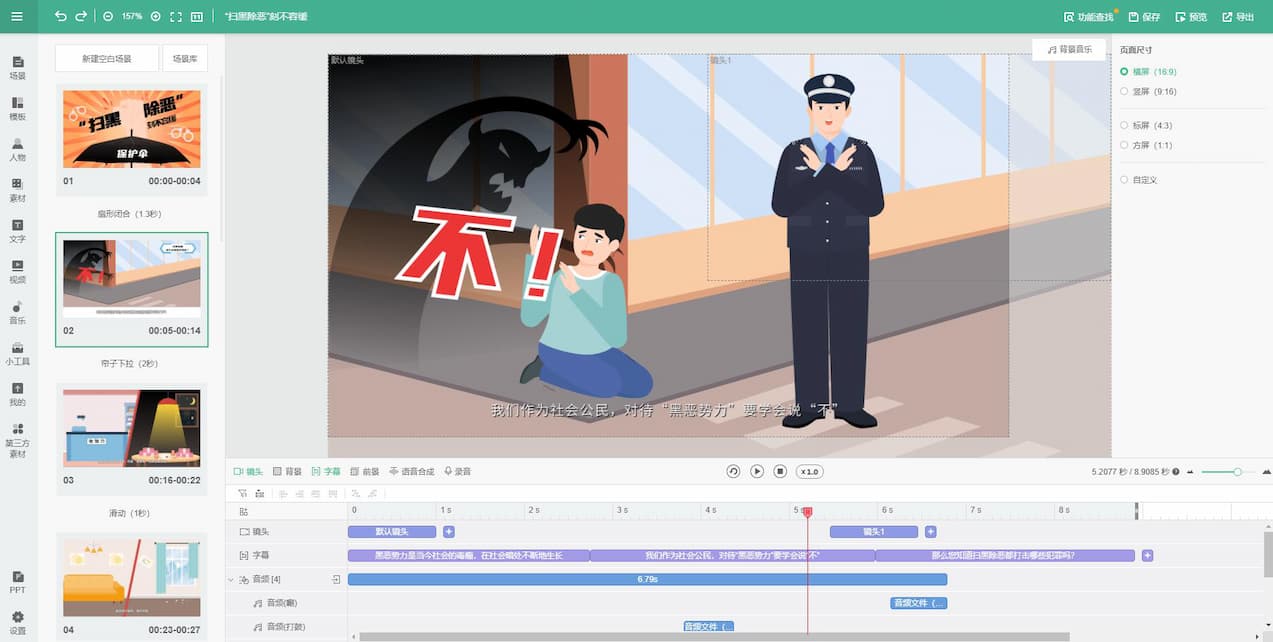The image size is (1273, 642).
Task: Choose the 方屏 (1:1) page size option
Action: [x=1125, y=145]
